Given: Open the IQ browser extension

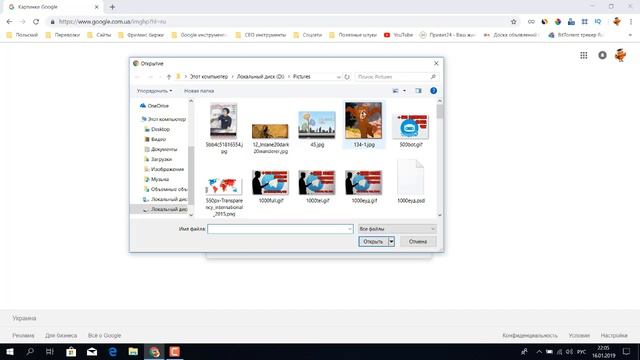Looking at the screenshot, I should [x=598, y=22].
